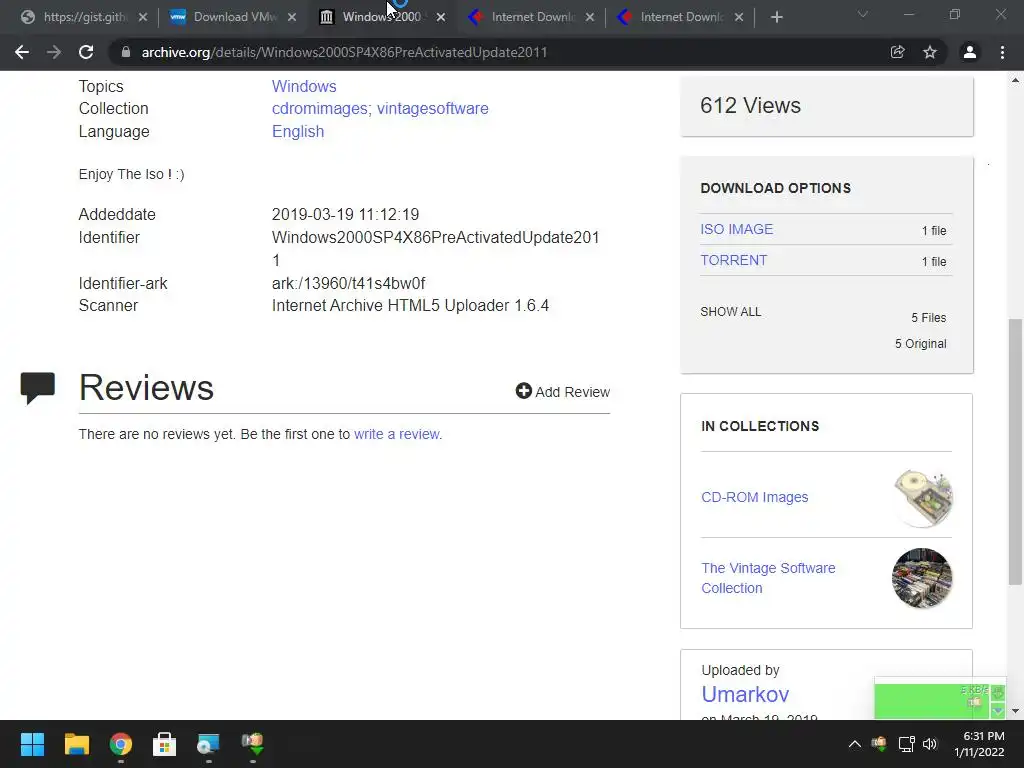Click SHOW ALL download options
Image resolution: width=1024 pixels, height=768 pixels.
click(x=731, y=312)
